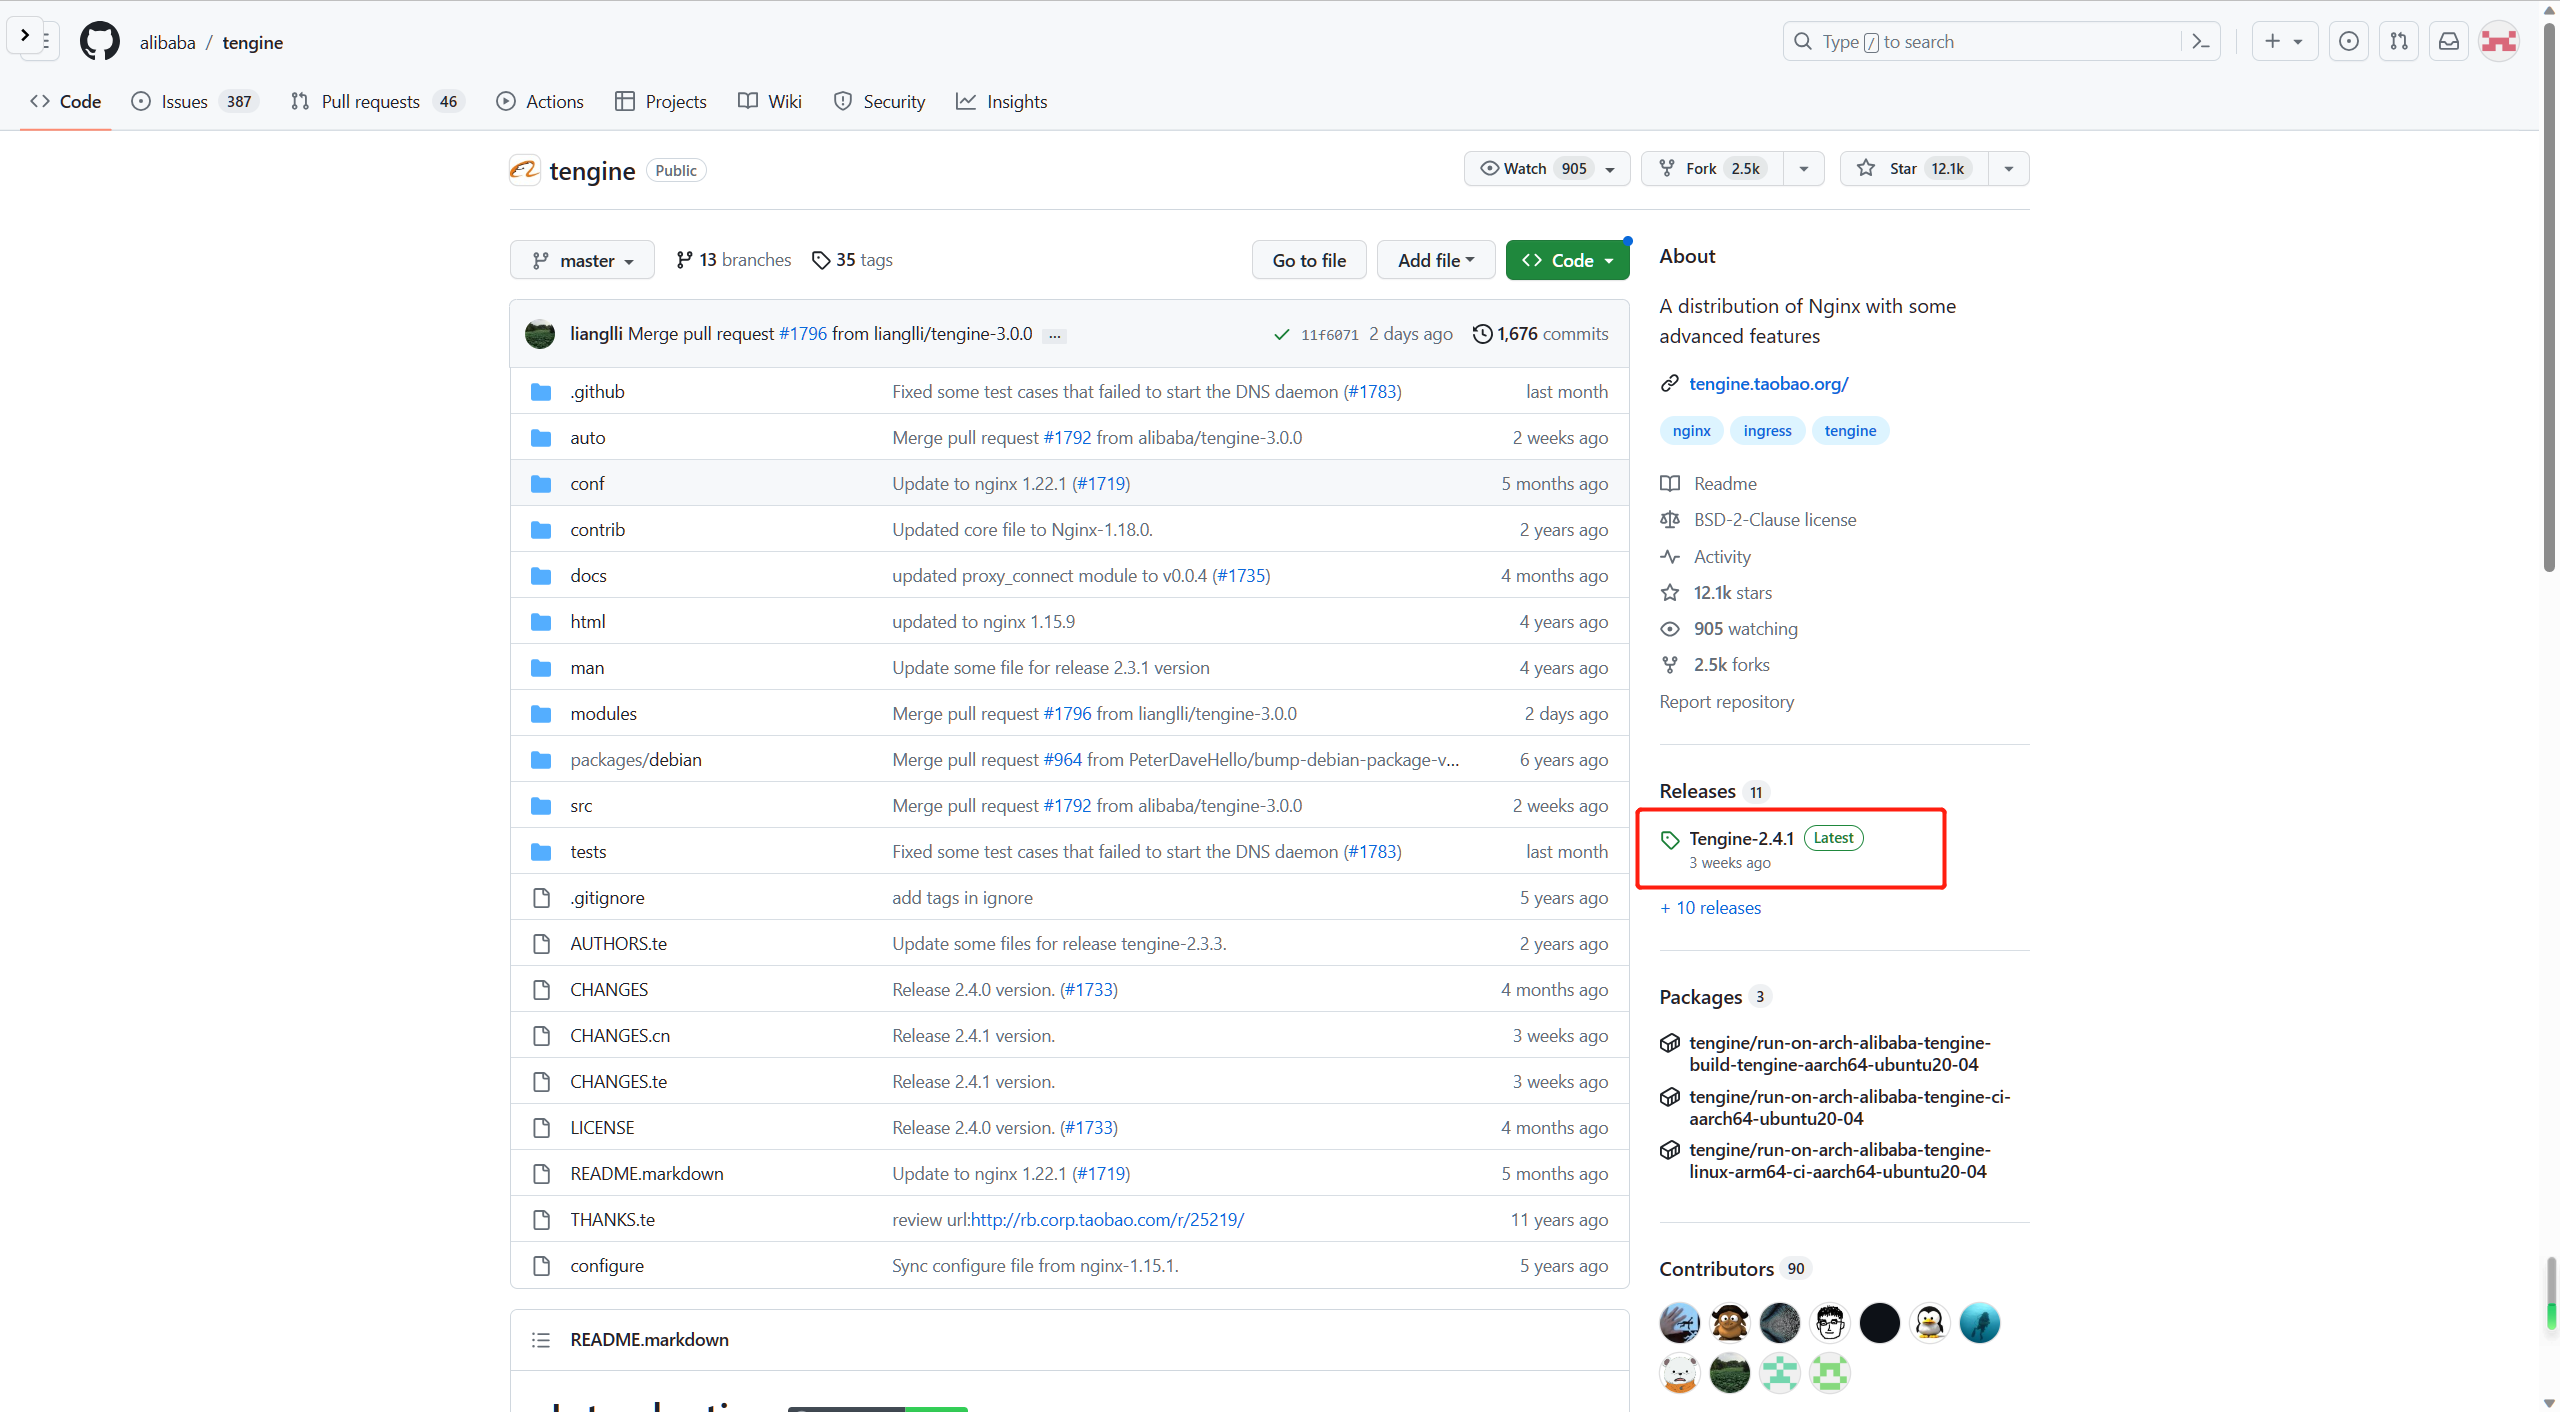Image resolution: width=2560 pixels, height=1412 pixels.
Task: Click the first contributor avatar
Action: 1680,1323
